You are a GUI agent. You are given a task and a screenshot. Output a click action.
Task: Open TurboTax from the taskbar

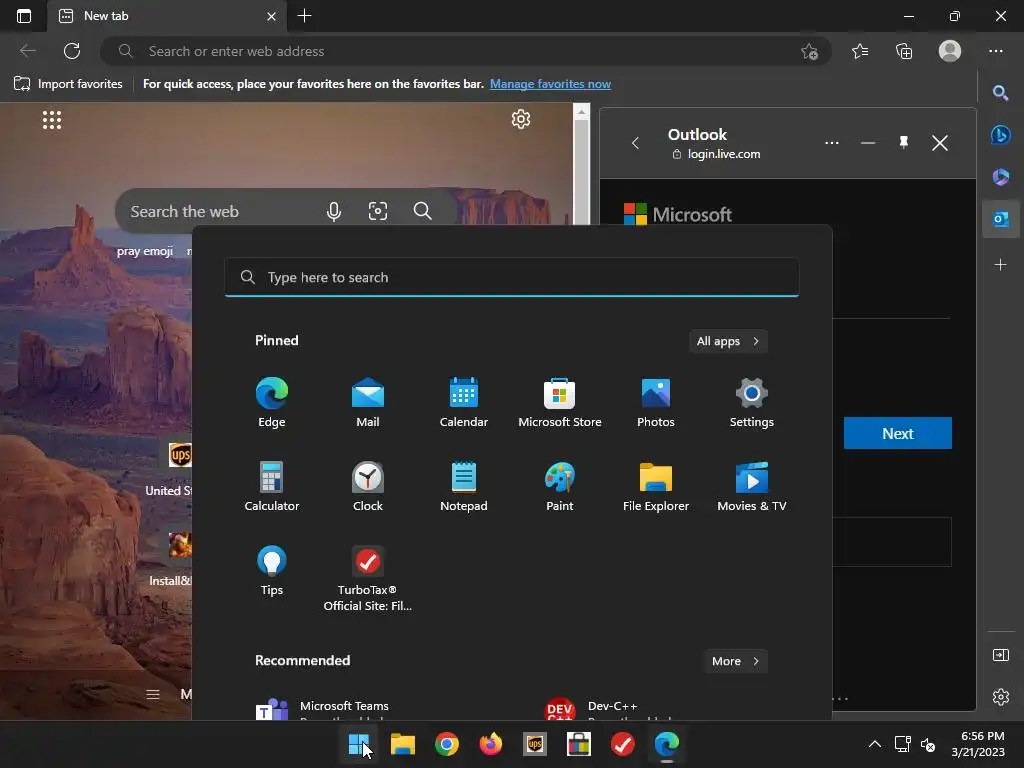point(622,744)
